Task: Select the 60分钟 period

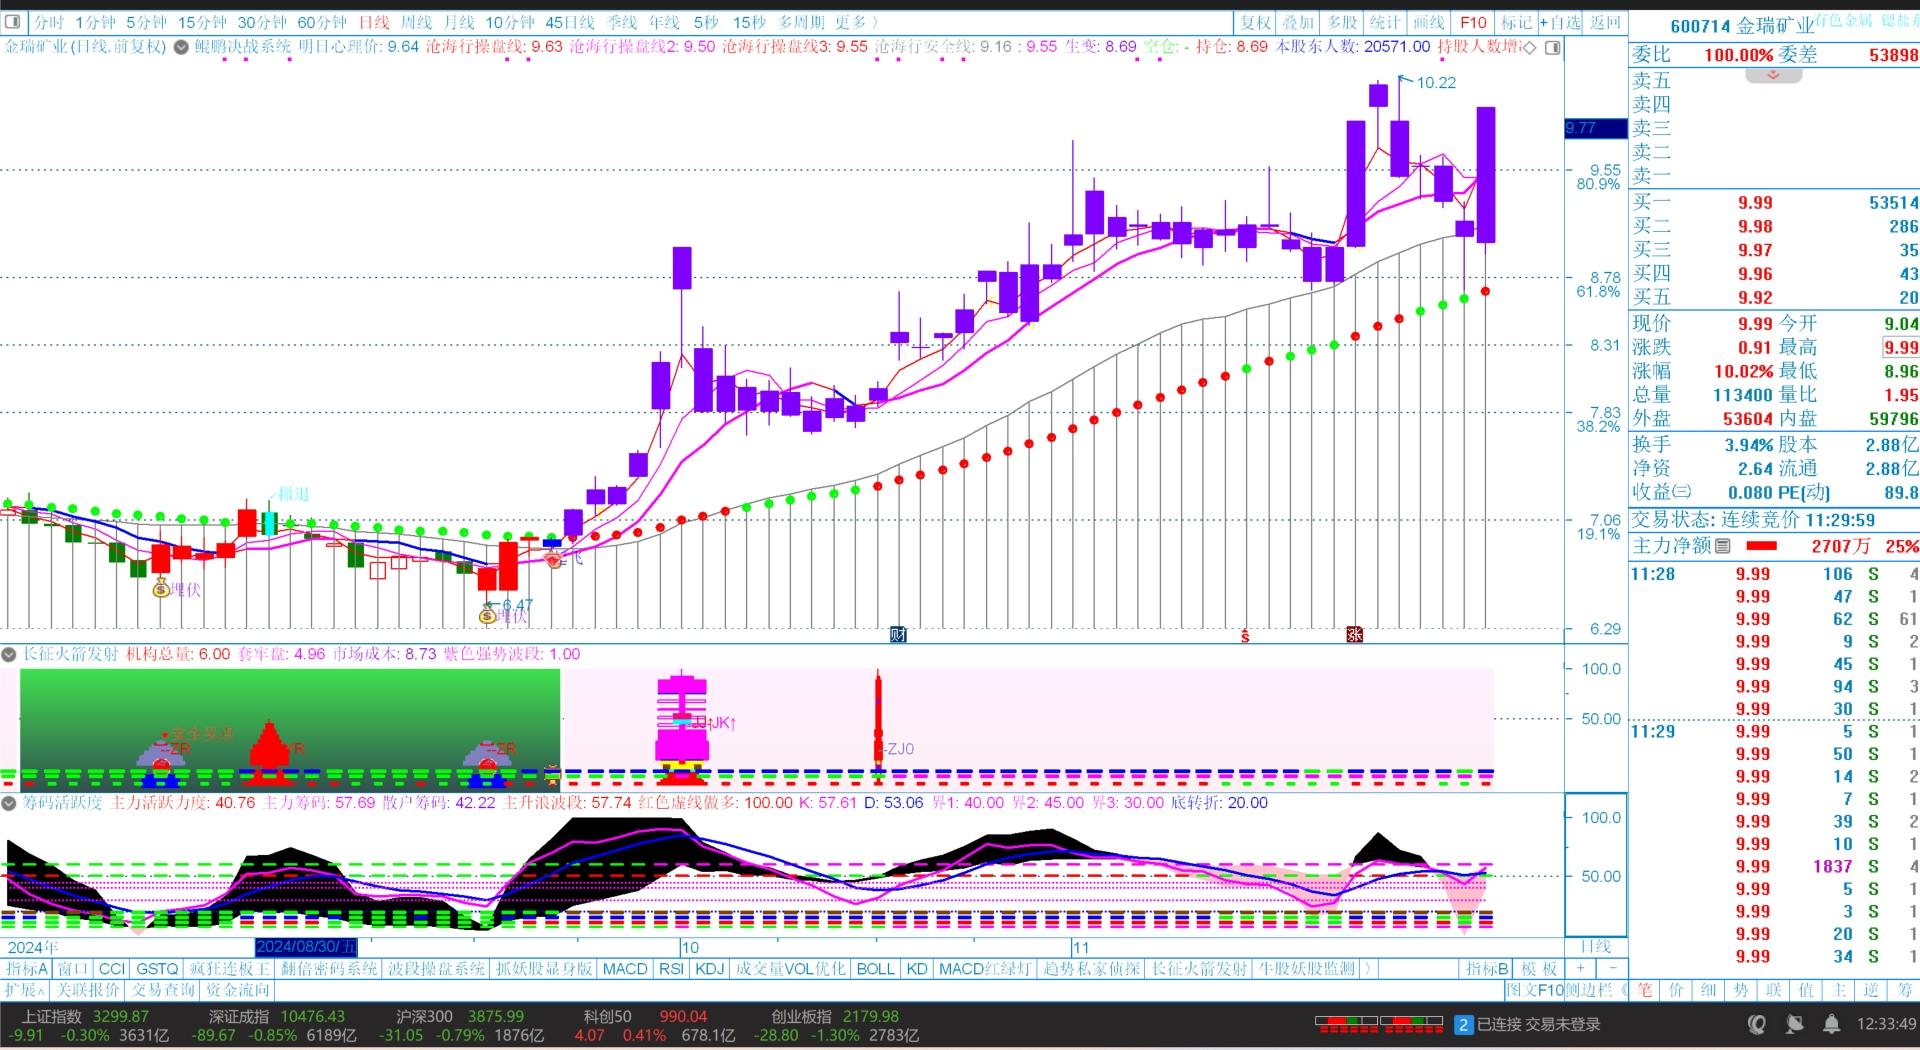Action: [322, 22]
